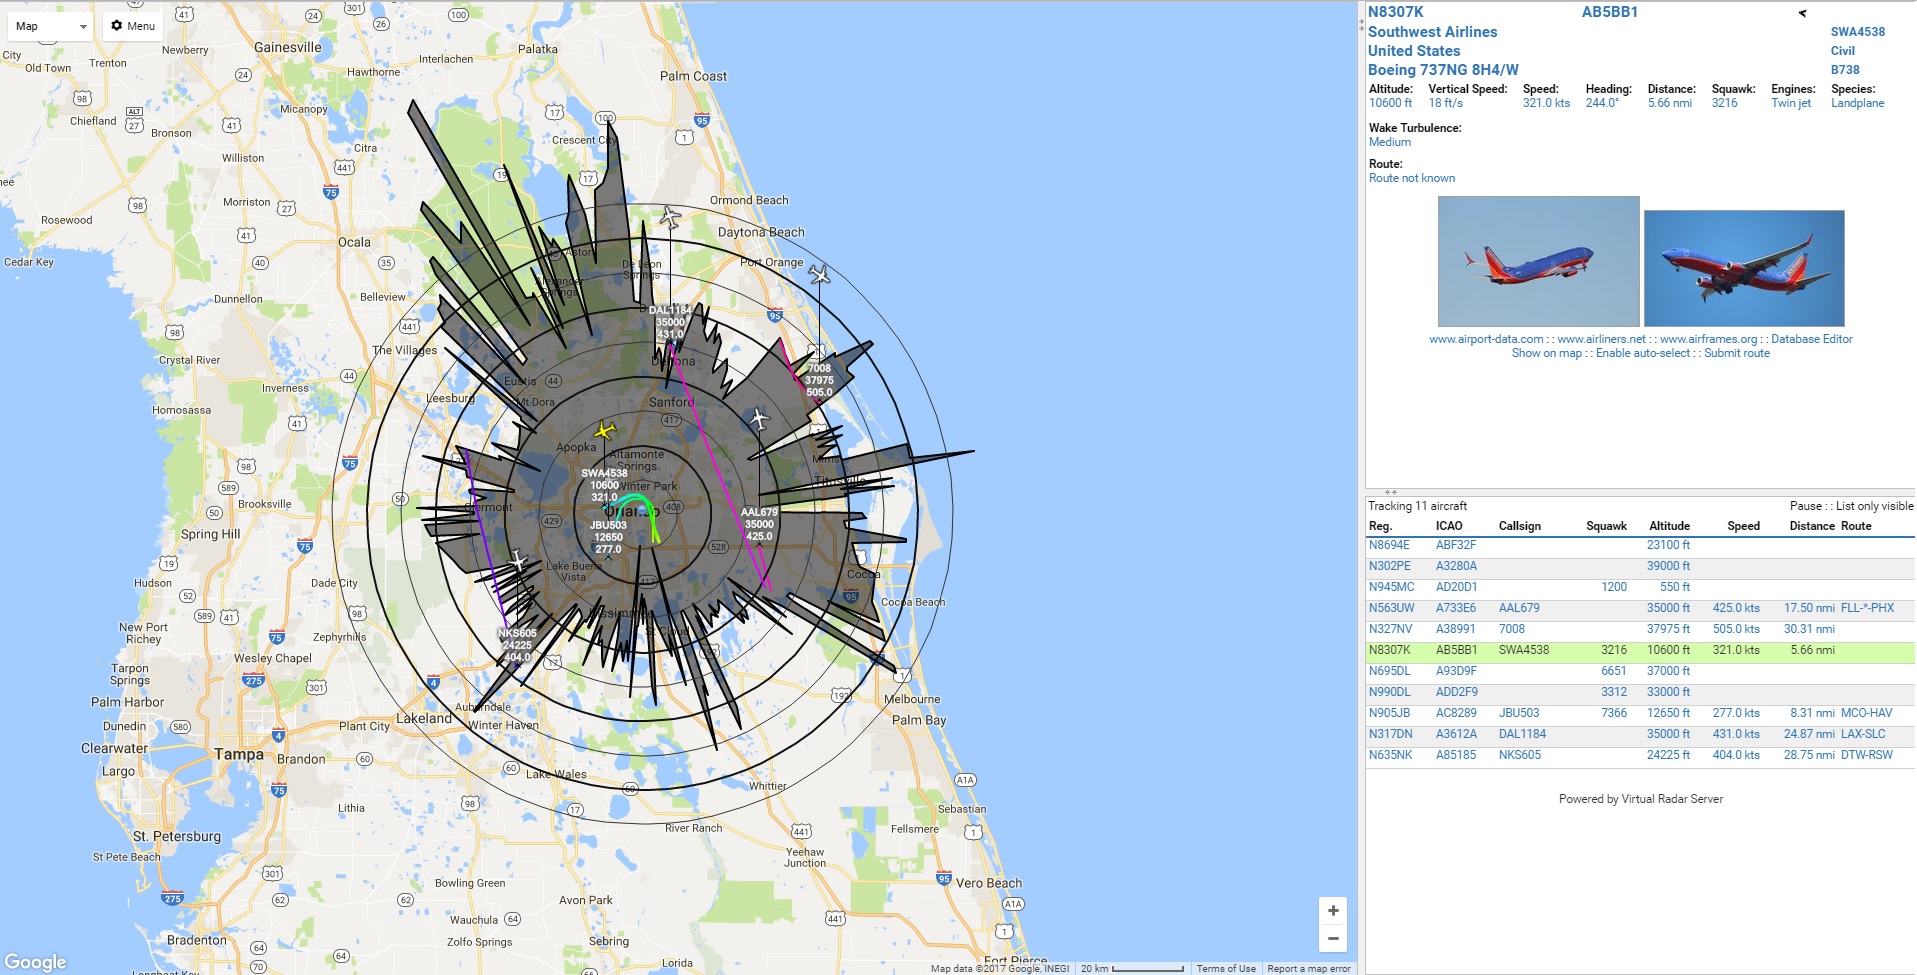
Task: Zoom out the map with minus button
Action: (1333, 938)
